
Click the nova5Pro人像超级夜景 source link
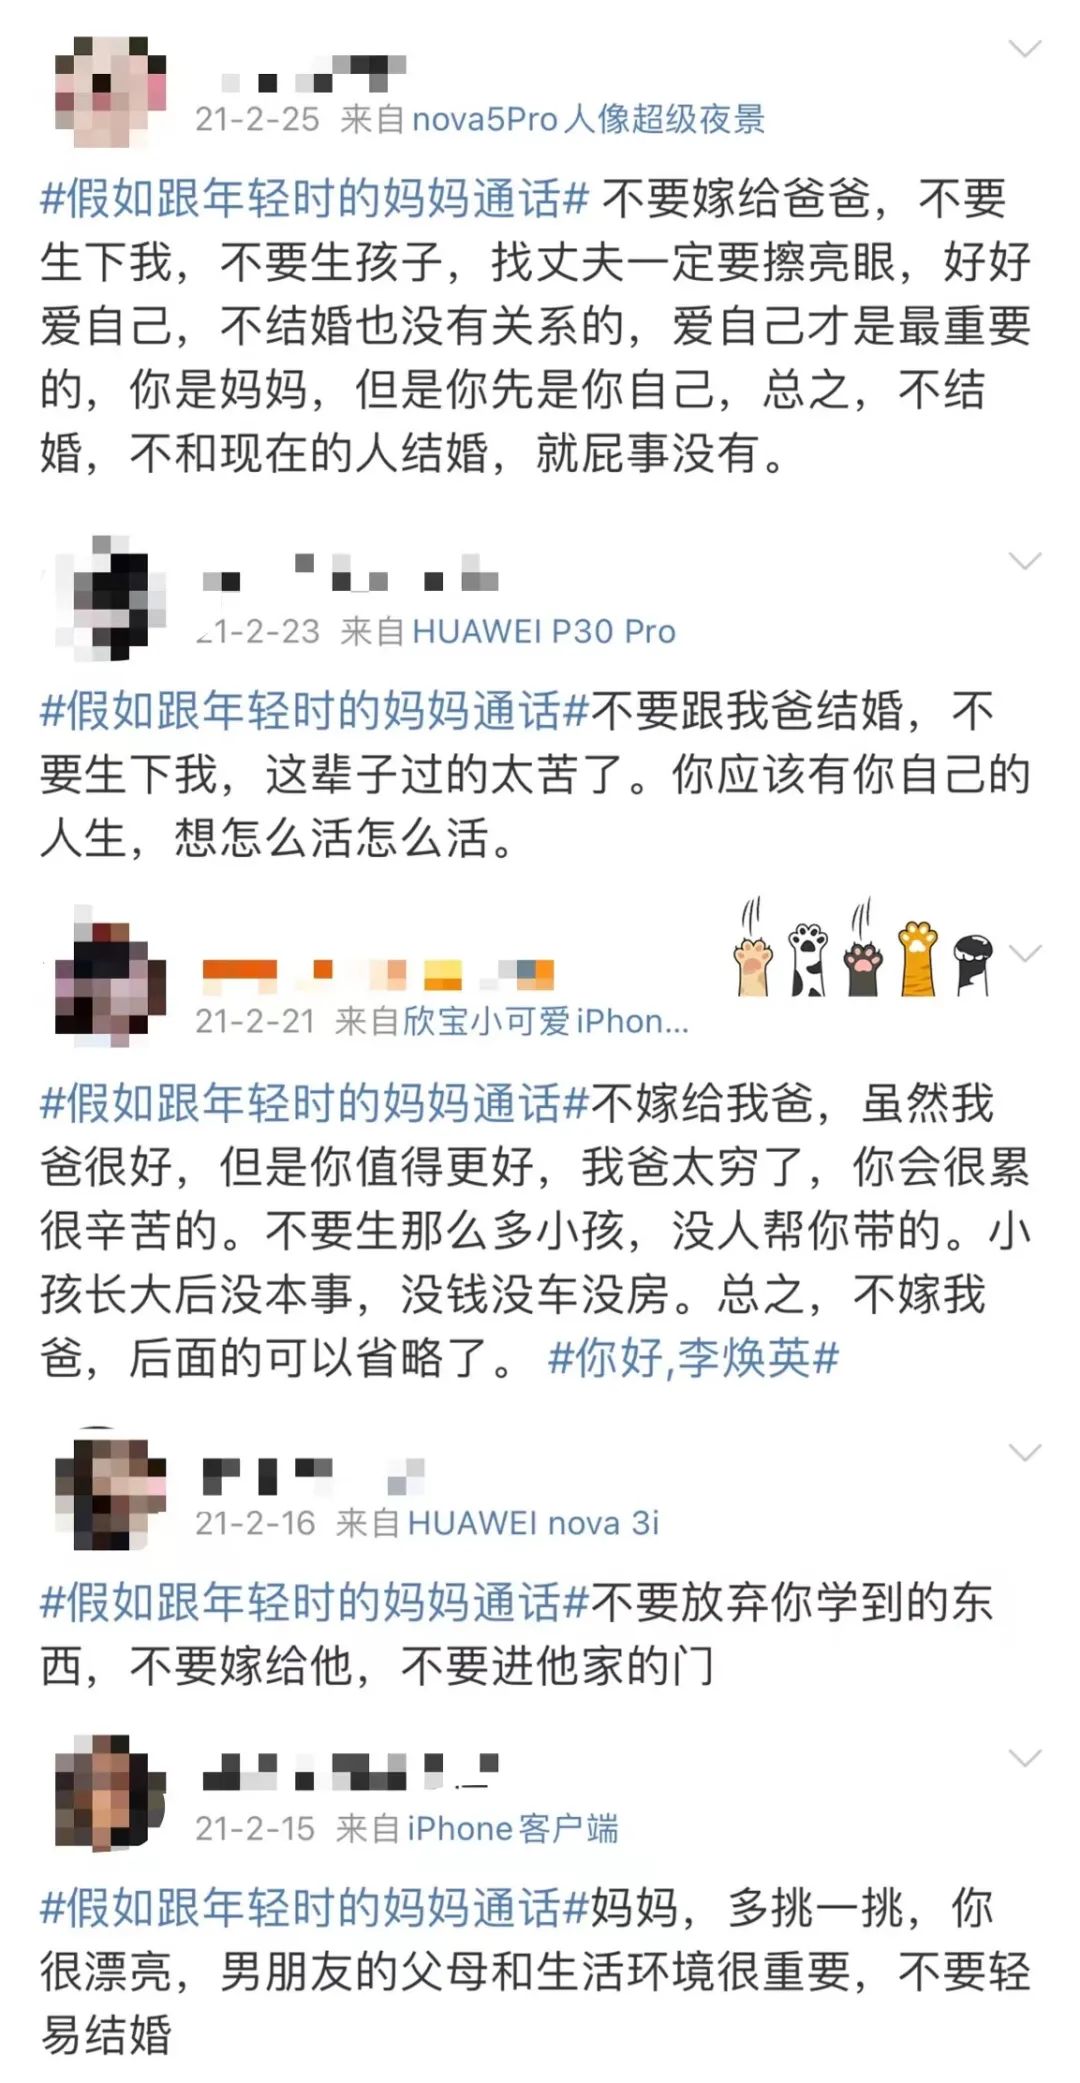click(x=588, y=119)
